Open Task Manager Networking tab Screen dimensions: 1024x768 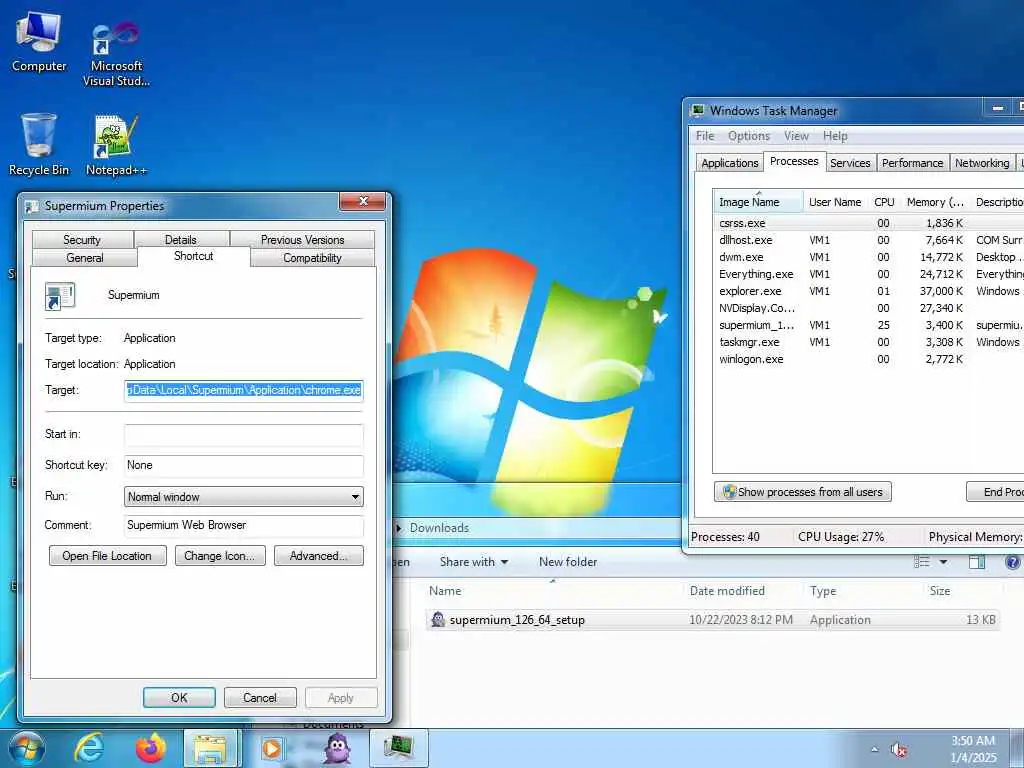point(982,163)
